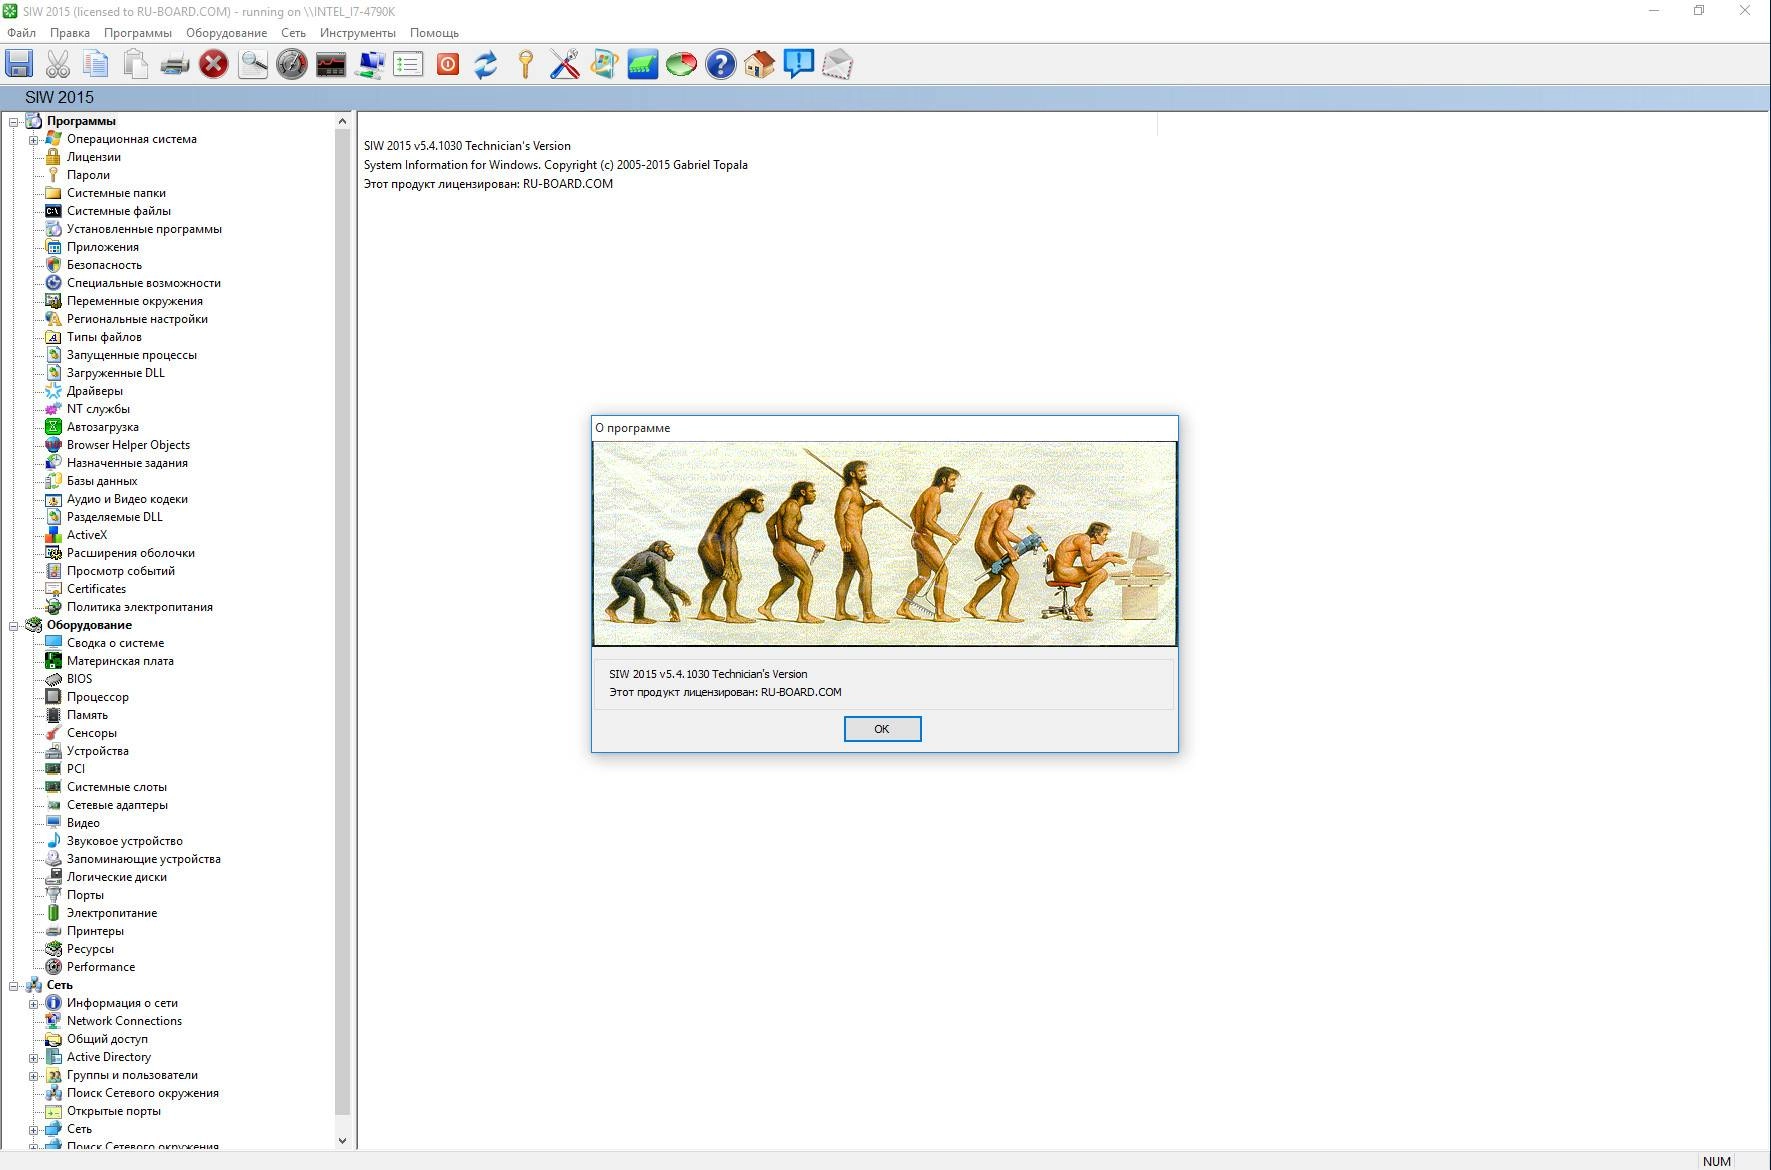Click the Print toolbar icon
Screen dimensions: 1771x1170
pos(175,65)
